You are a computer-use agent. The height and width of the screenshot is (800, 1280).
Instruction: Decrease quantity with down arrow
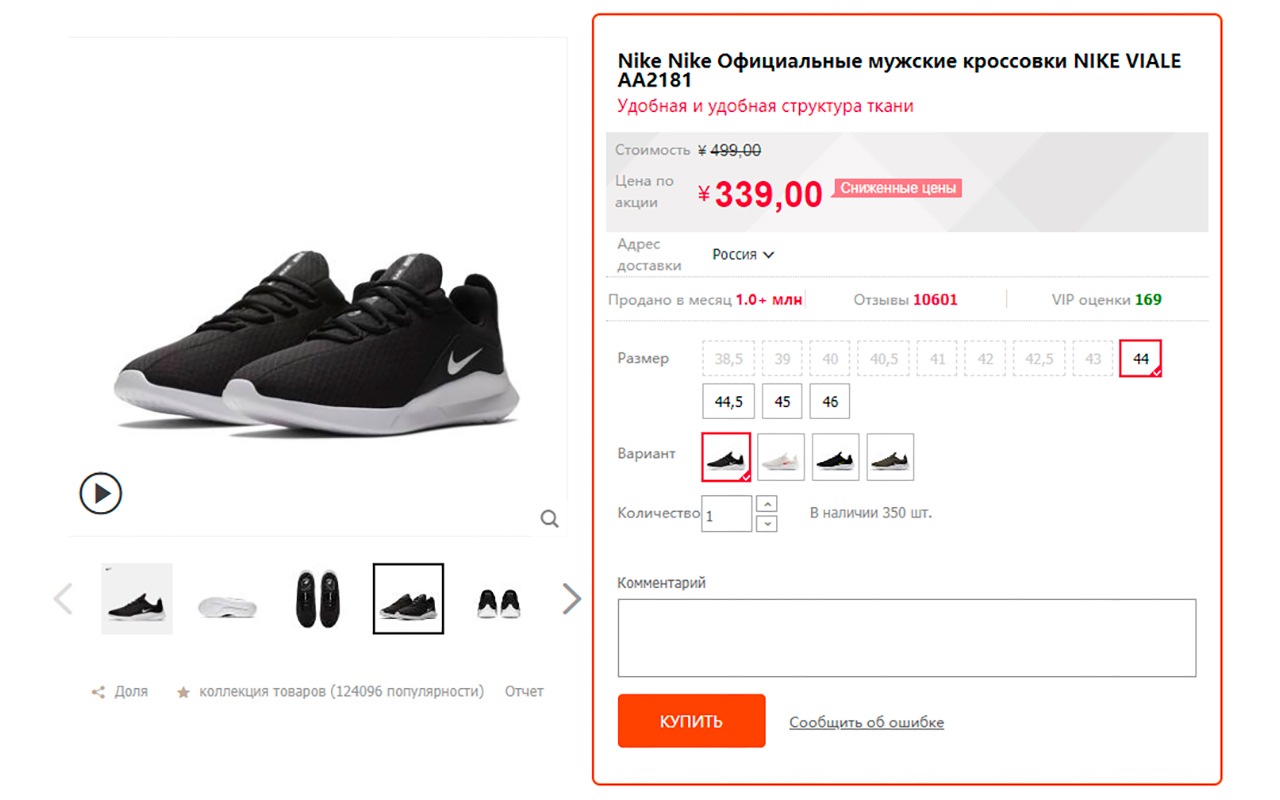(767, 523)
